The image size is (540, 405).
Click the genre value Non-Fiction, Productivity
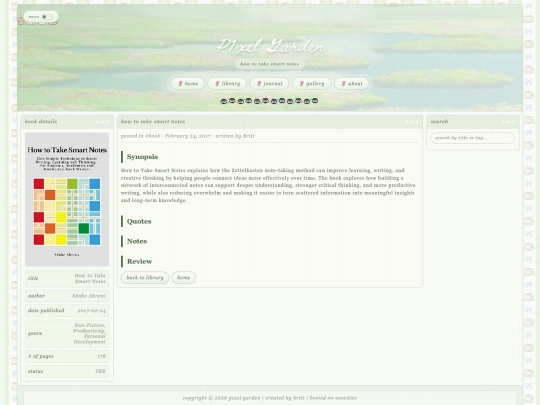(89, 333)
